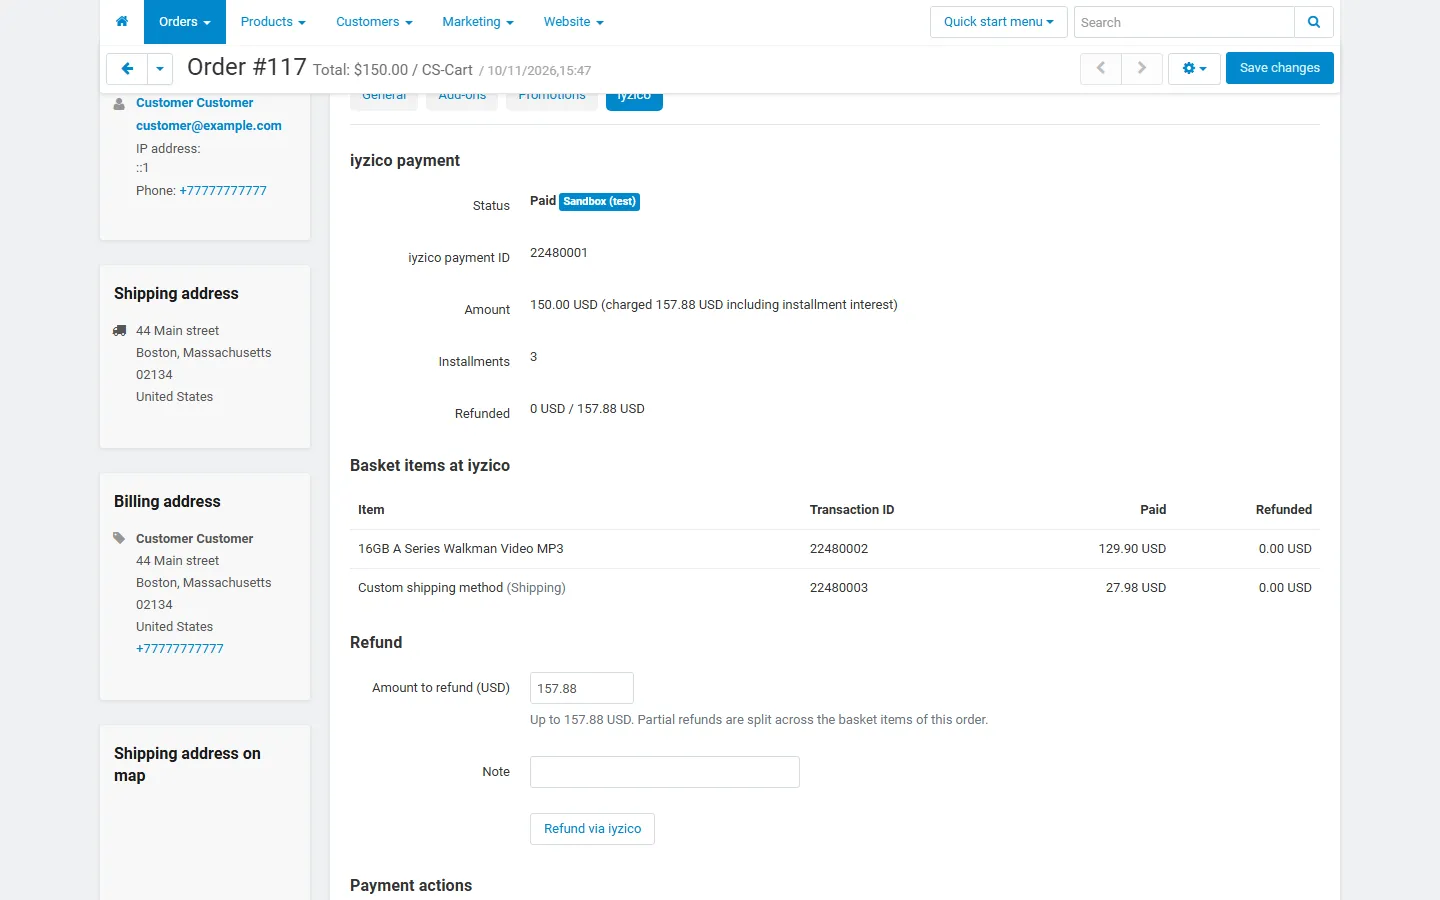Focus the top Search field

[1184, 22]
